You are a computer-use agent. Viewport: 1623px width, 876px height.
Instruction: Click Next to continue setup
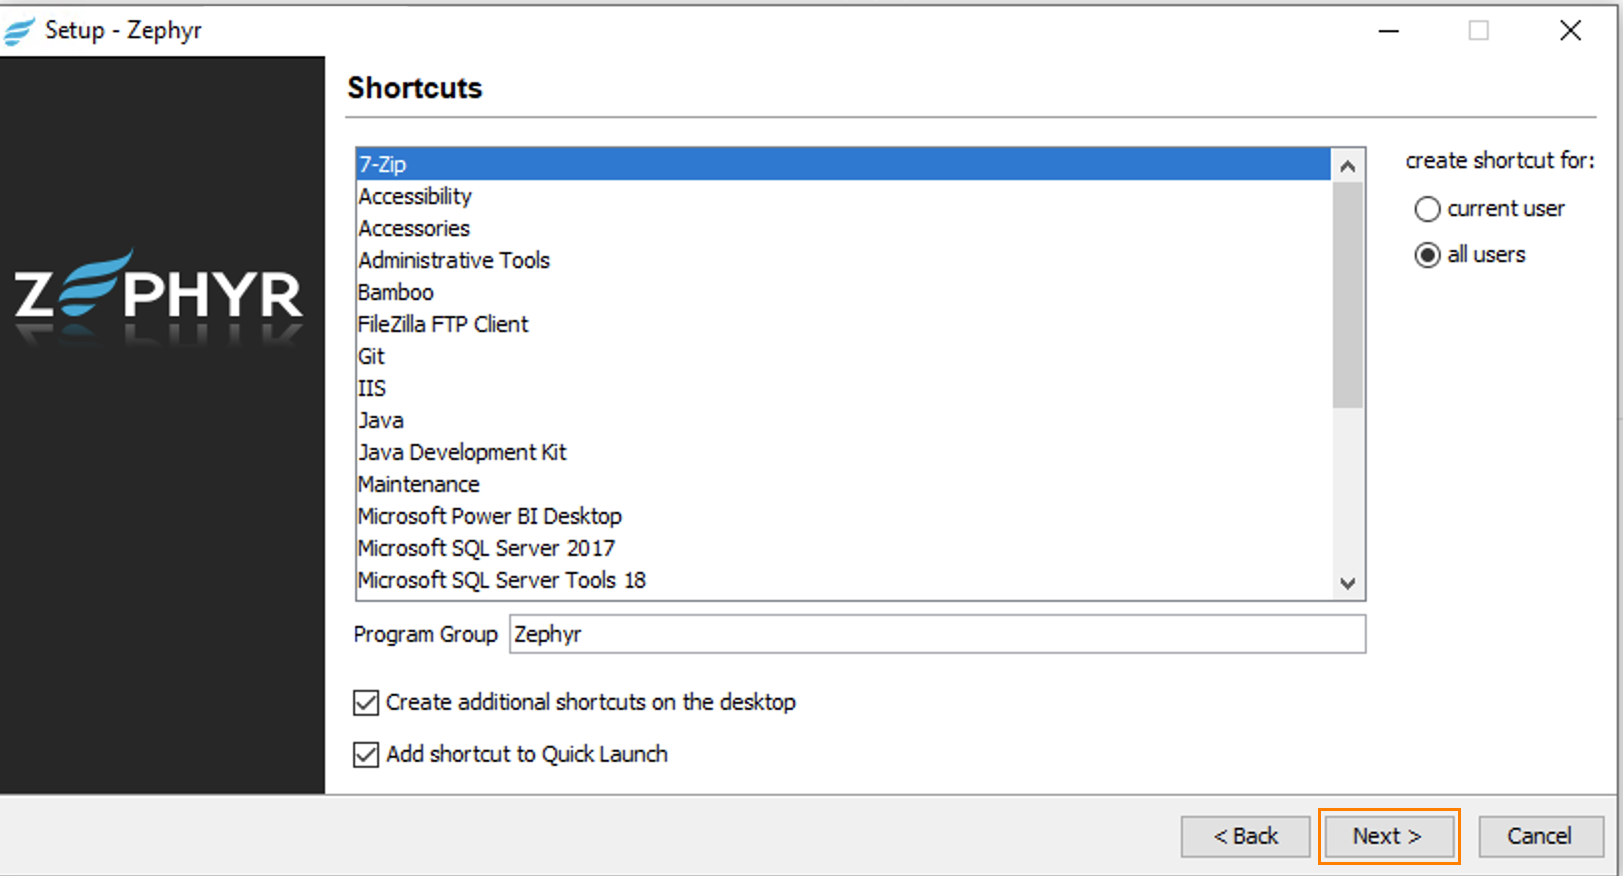(x=1387, y=836)
